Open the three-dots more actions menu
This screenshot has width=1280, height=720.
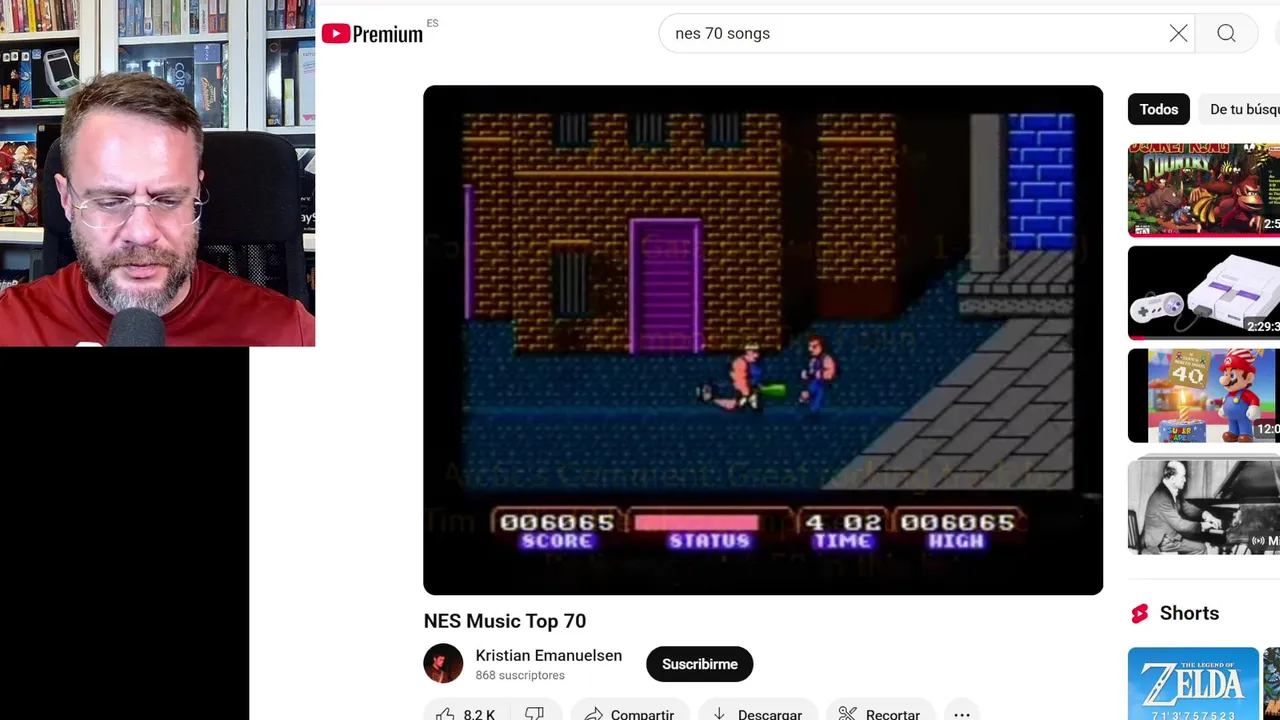pyautogui.click(x=962, y=713)
